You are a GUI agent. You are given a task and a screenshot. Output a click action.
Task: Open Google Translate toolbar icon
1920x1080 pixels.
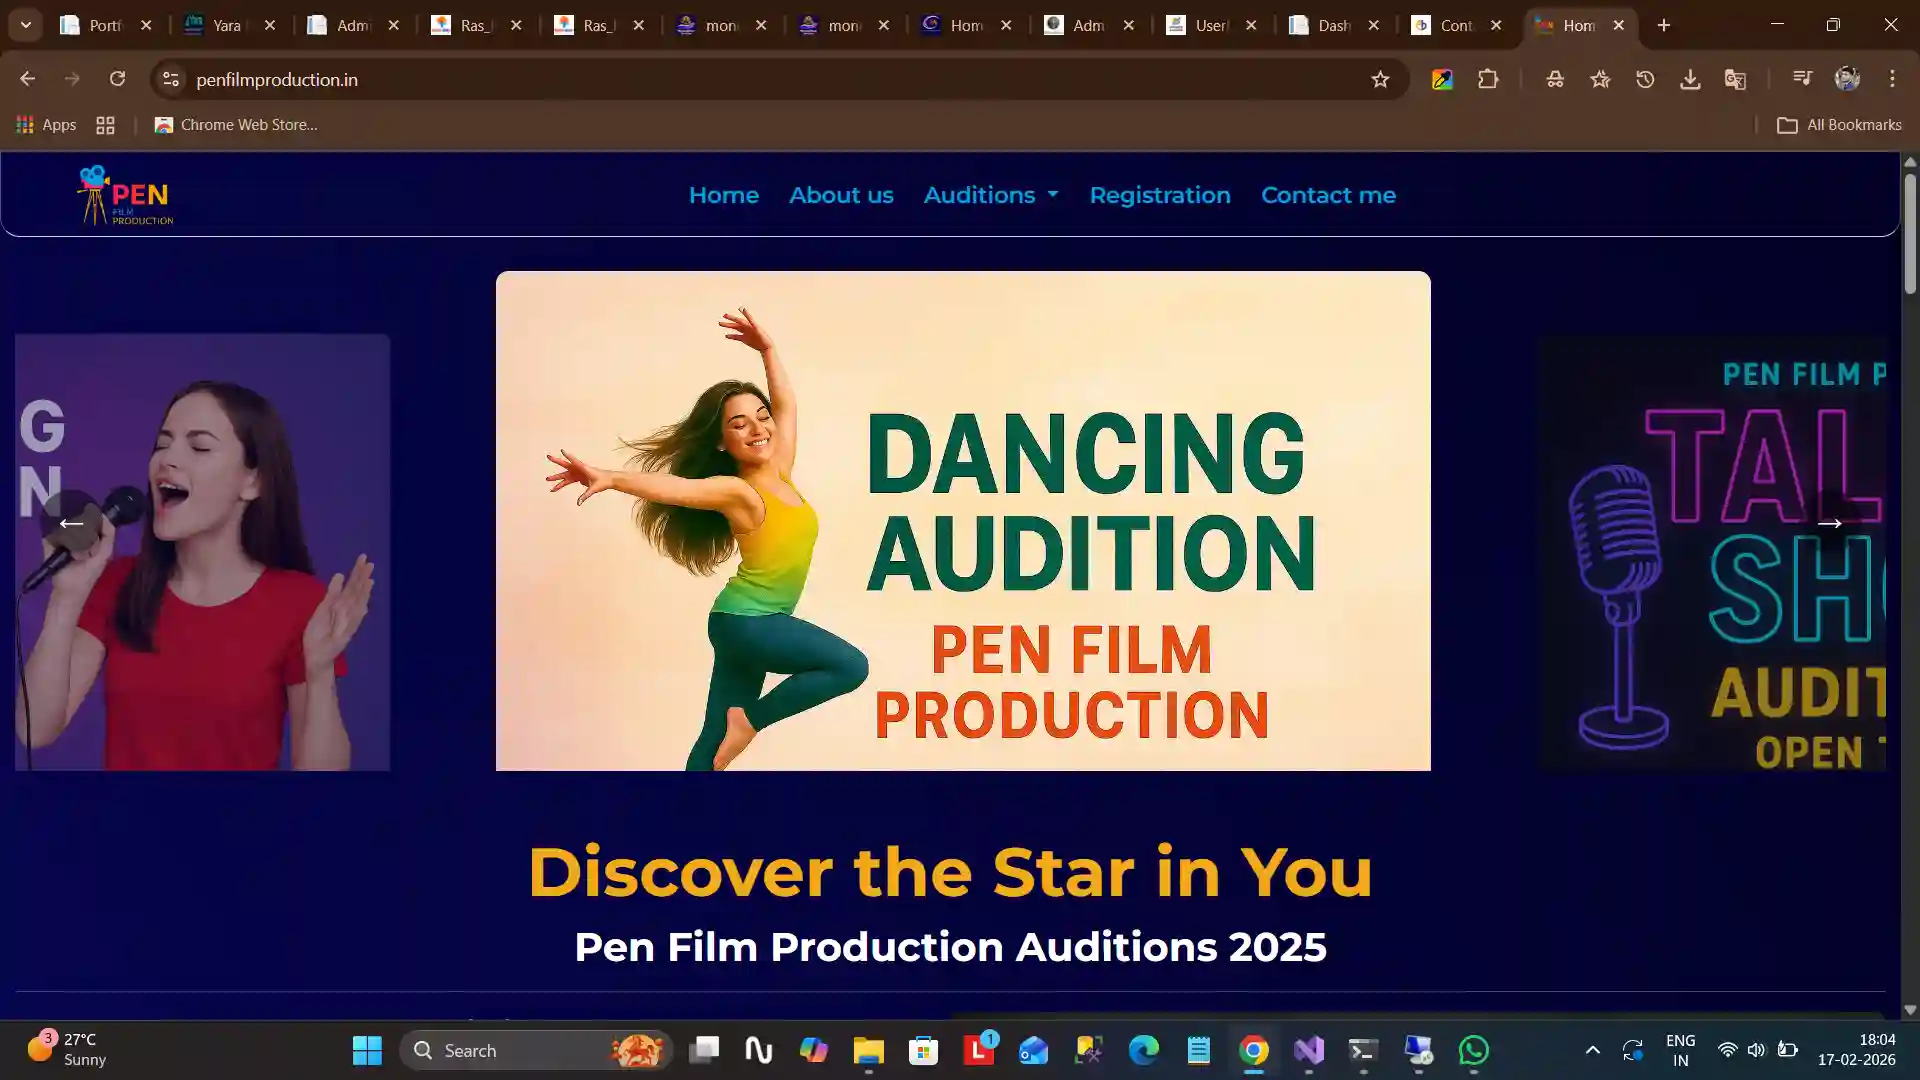(1735, 79)
